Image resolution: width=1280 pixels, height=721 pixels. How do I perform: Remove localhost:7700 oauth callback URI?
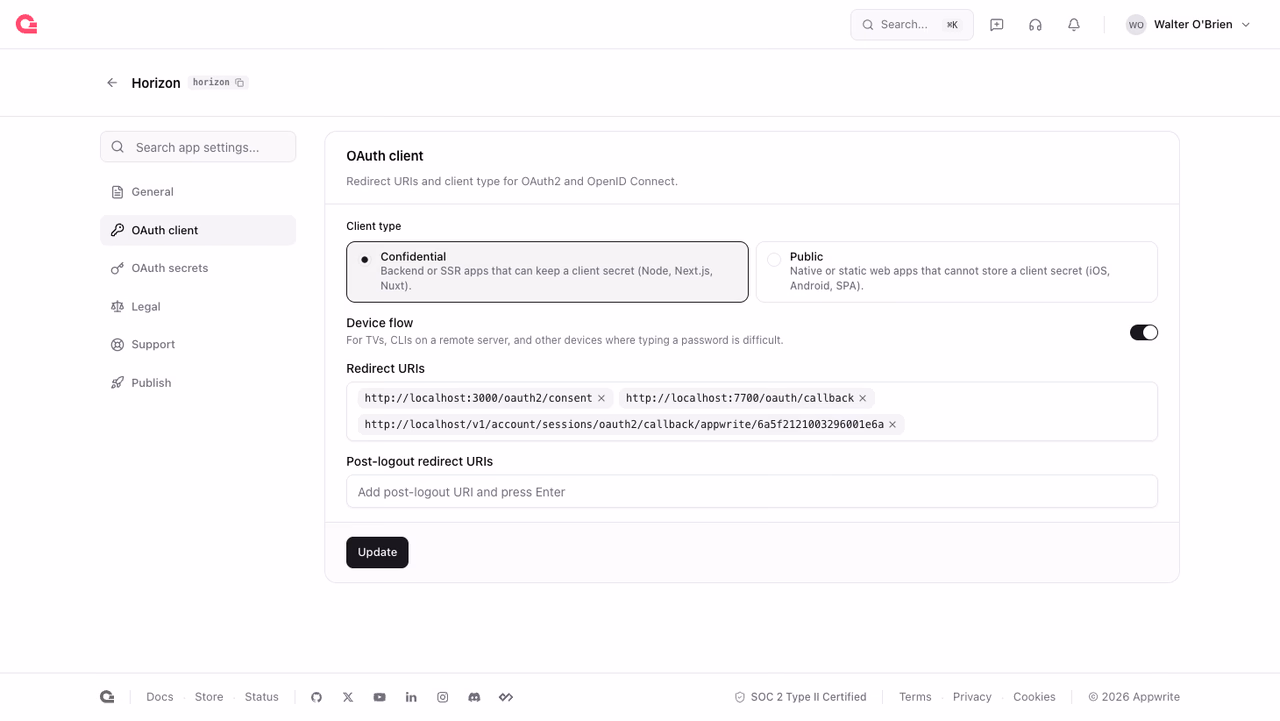pyautogui.click(x=863, y=398)
